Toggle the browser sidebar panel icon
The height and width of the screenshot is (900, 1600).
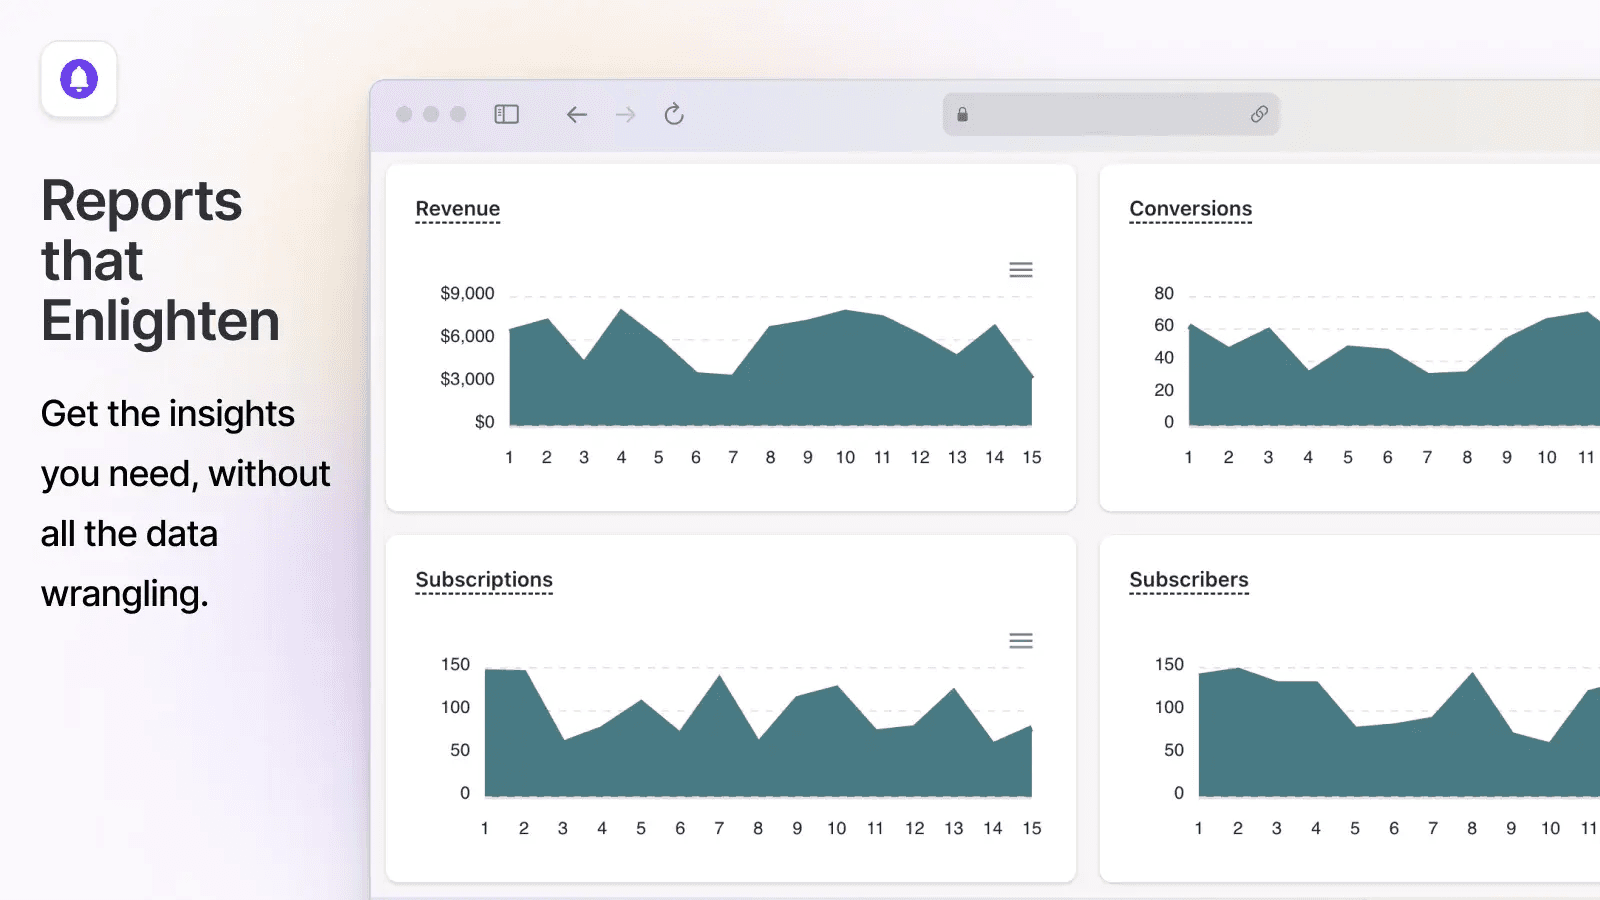coord(507,115)
